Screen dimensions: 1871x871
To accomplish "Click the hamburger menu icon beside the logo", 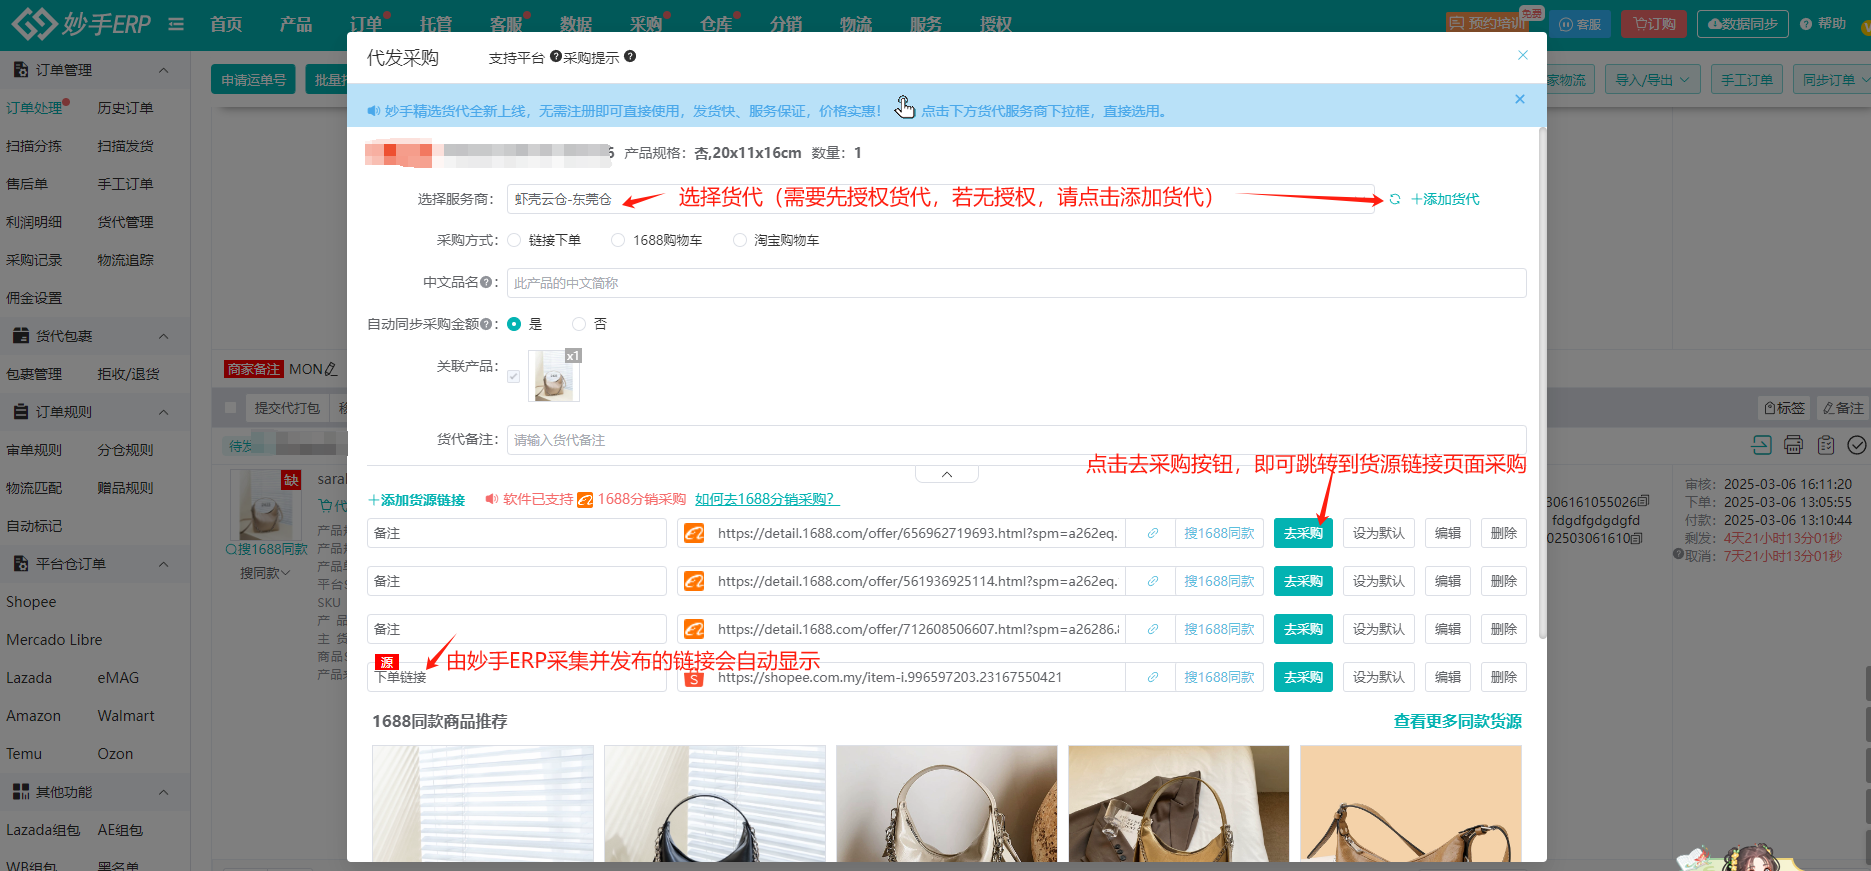I will 176,24.
